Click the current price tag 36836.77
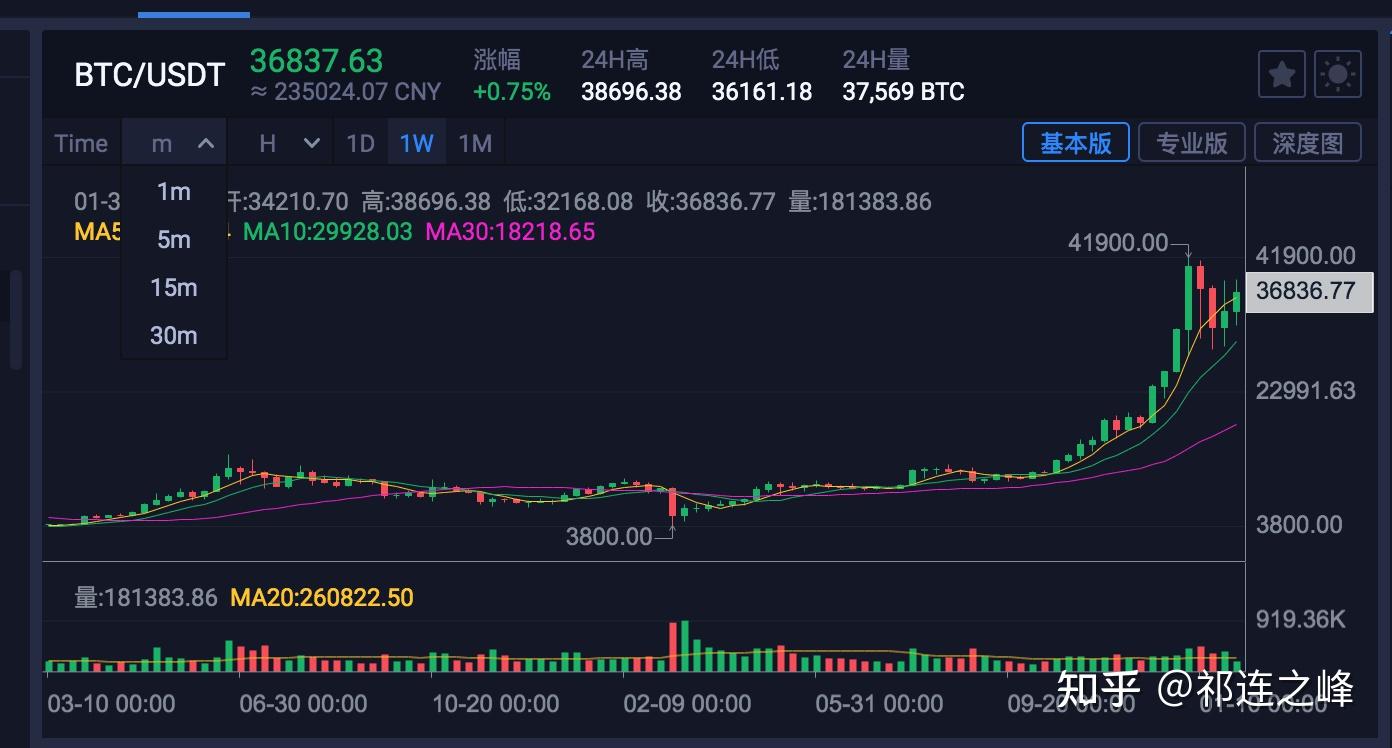Image resolution: width=1392 pixels, height=748 pixels. point(1309,291)
